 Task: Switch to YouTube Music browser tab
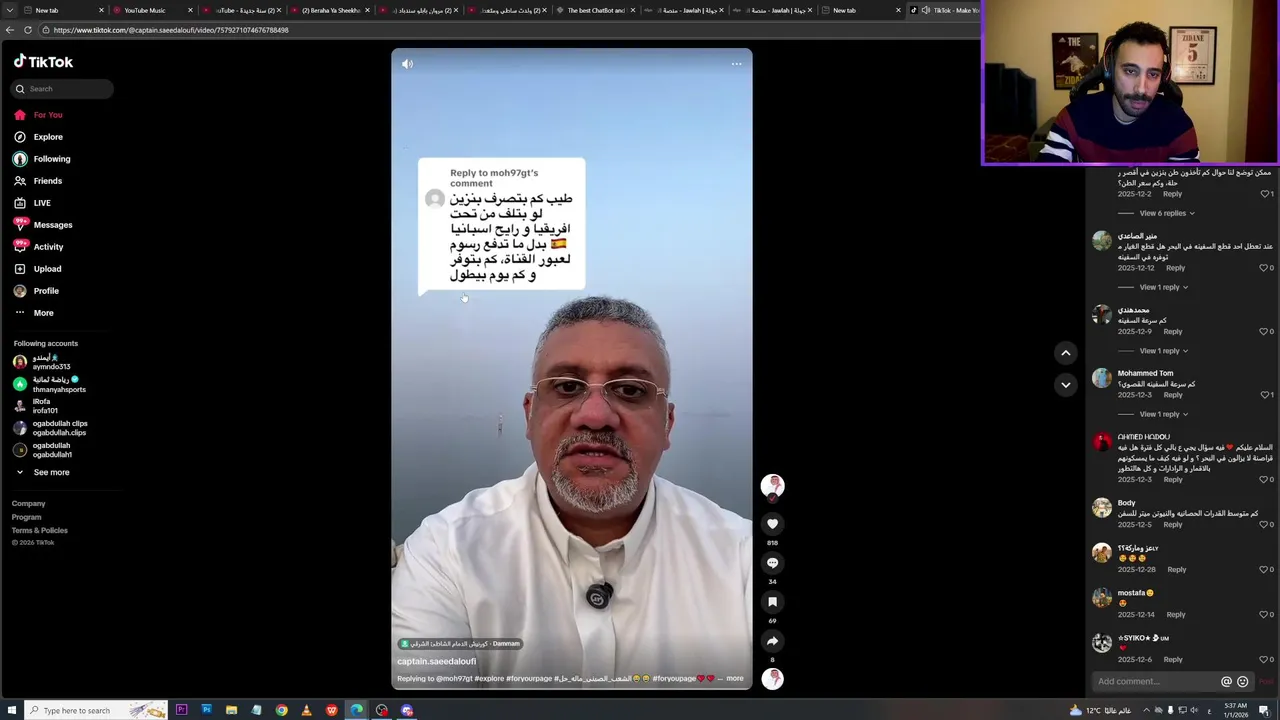coord(150,10)
